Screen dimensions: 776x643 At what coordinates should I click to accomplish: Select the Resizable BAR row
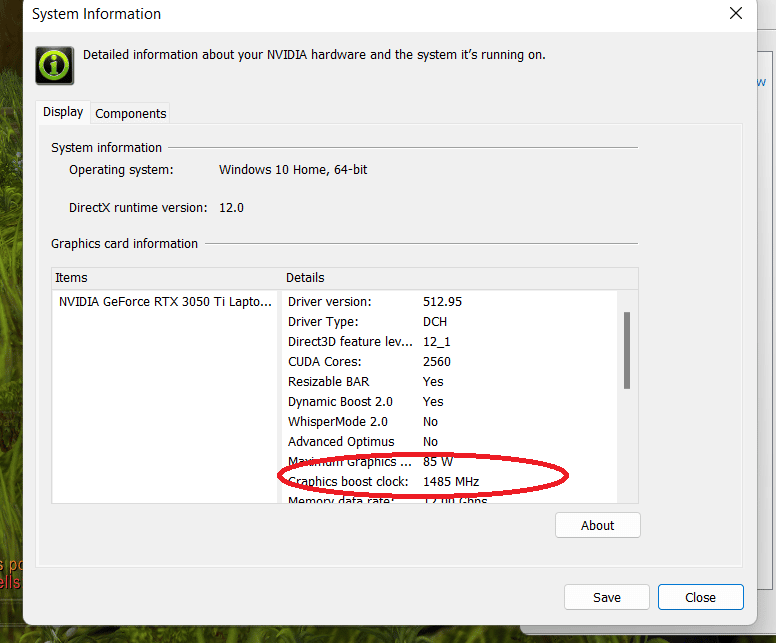pyautogui.click(x=450, y=382)
